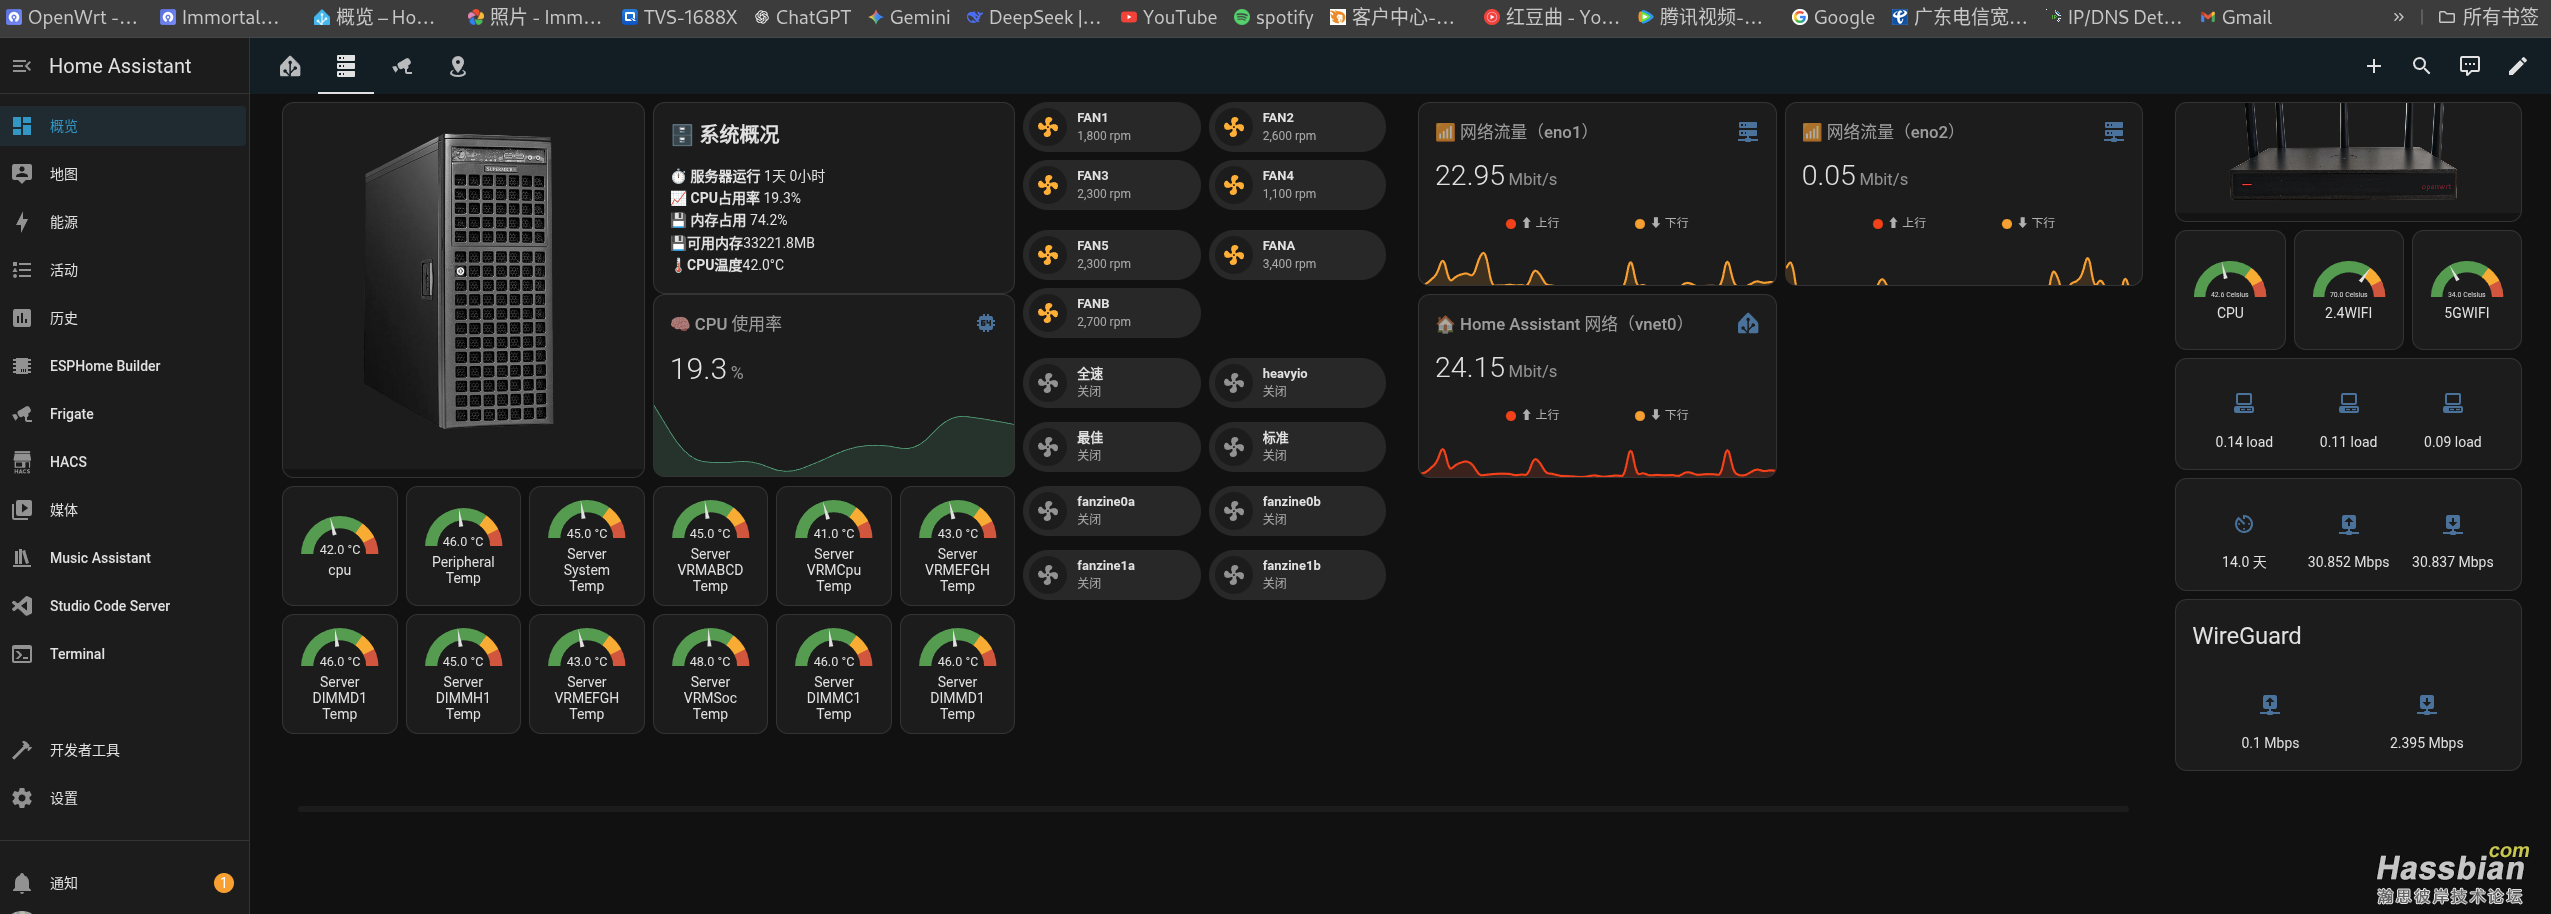Click the pencil edit dashboard icon
This screenshot has height=914, width=2551.
tap(2517, 66)
